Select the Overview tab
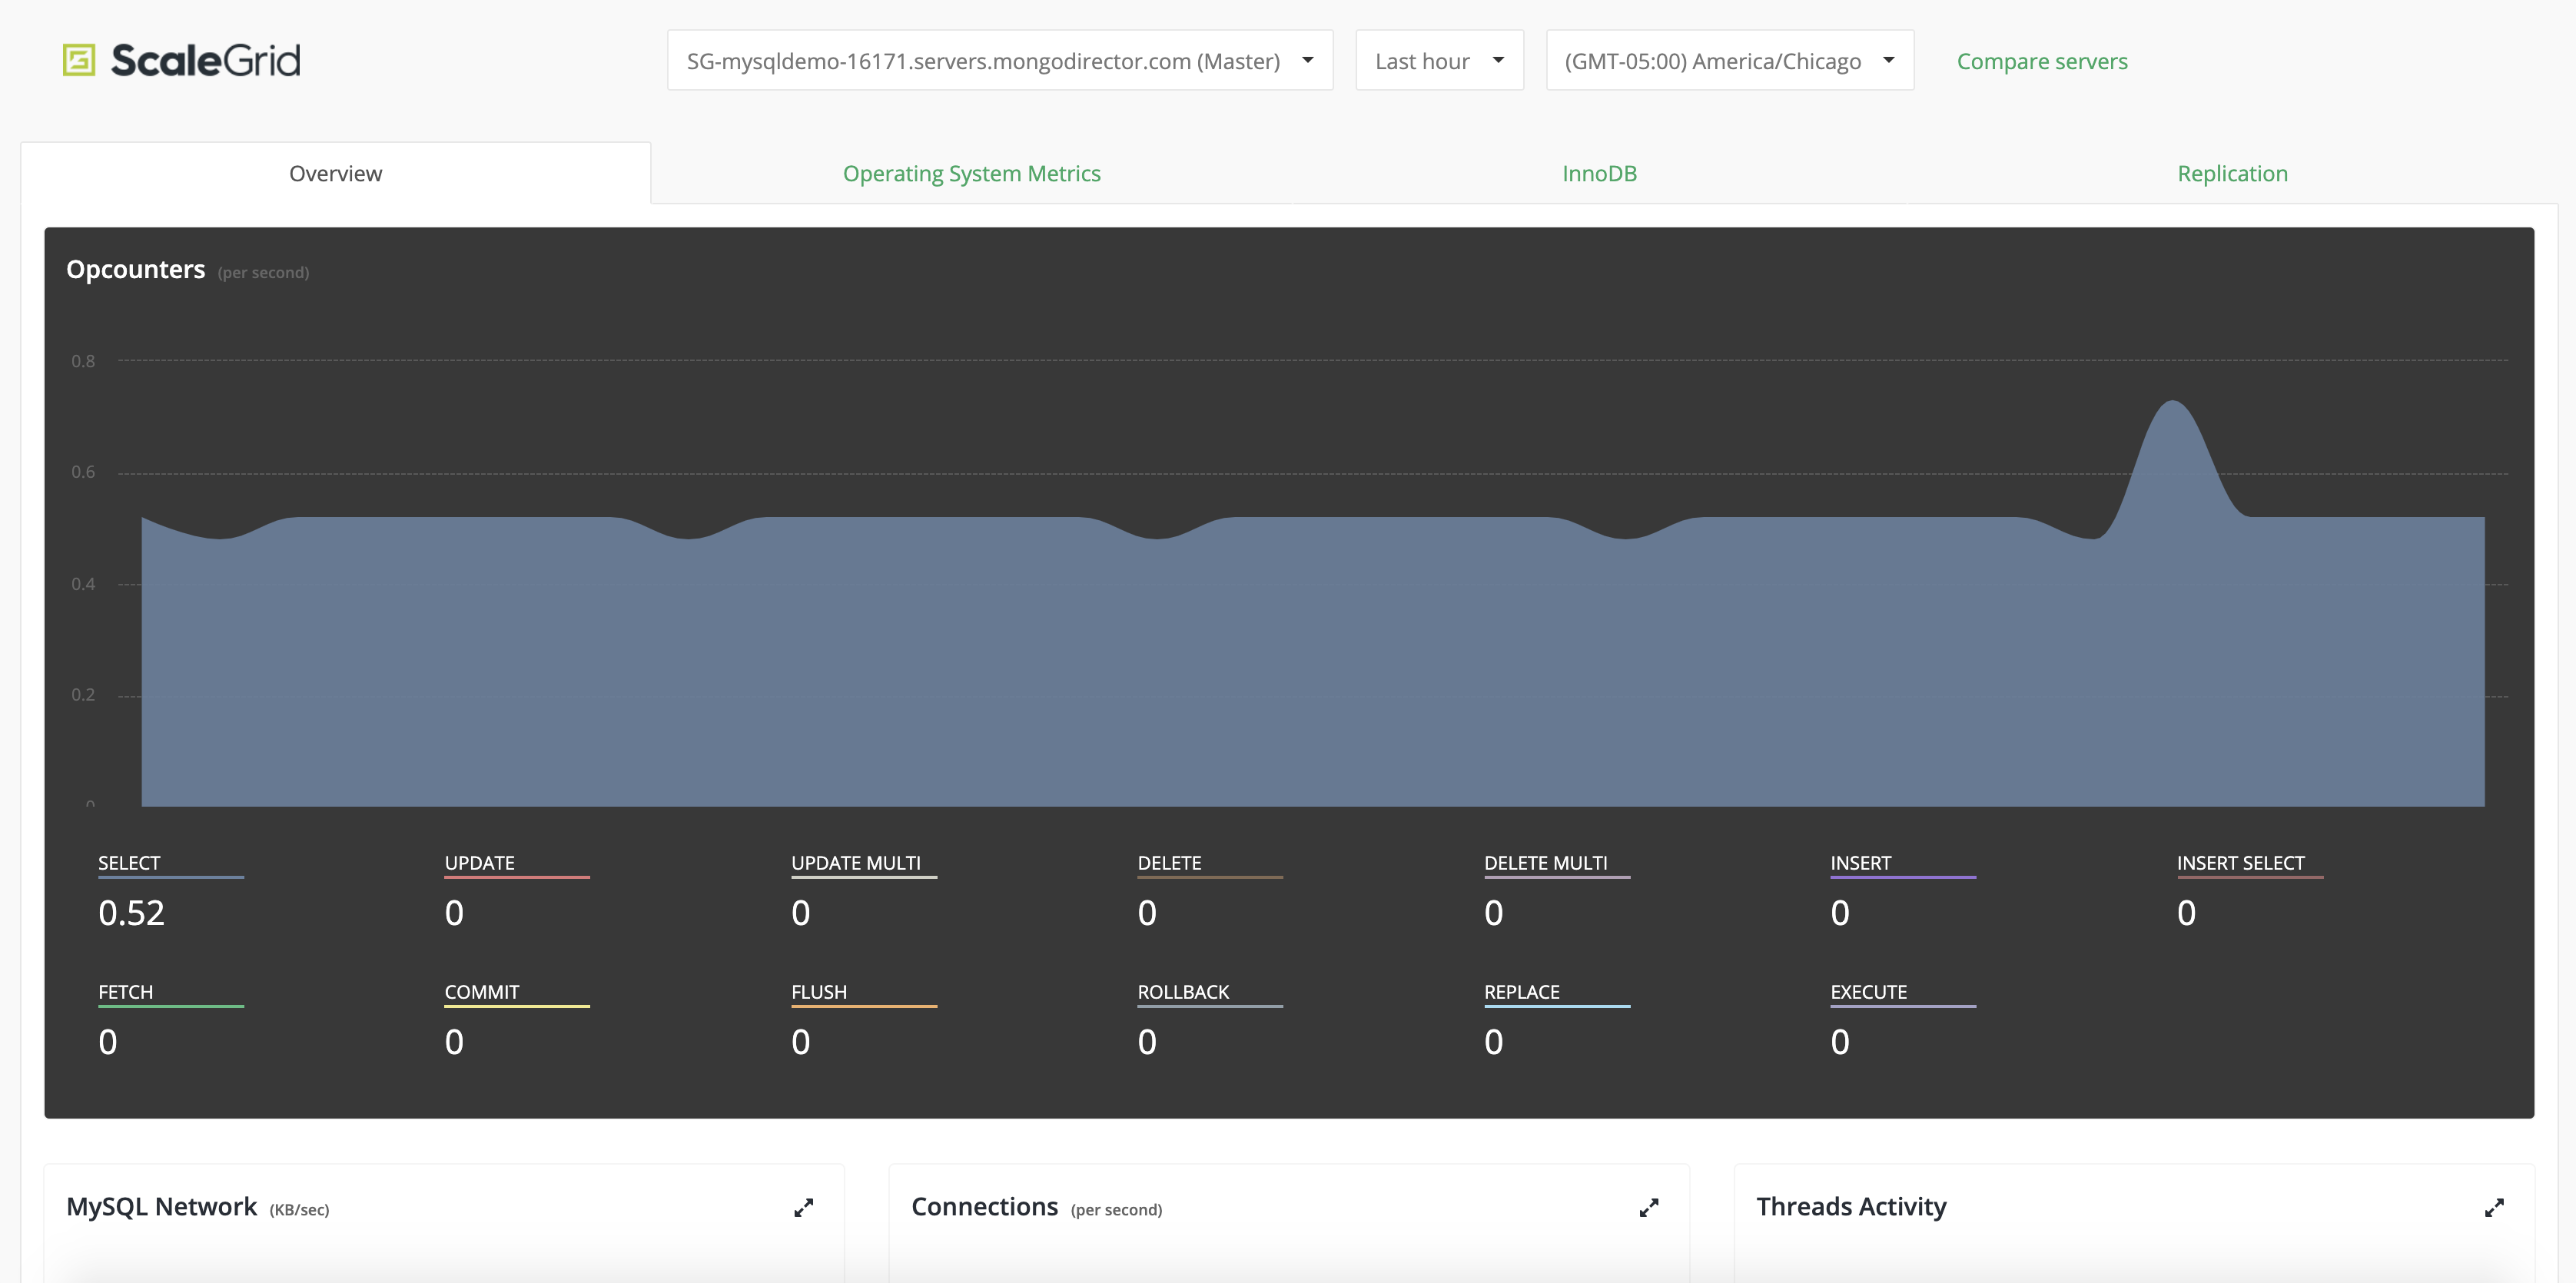The image size is (2576, 1283). [335, 174]
